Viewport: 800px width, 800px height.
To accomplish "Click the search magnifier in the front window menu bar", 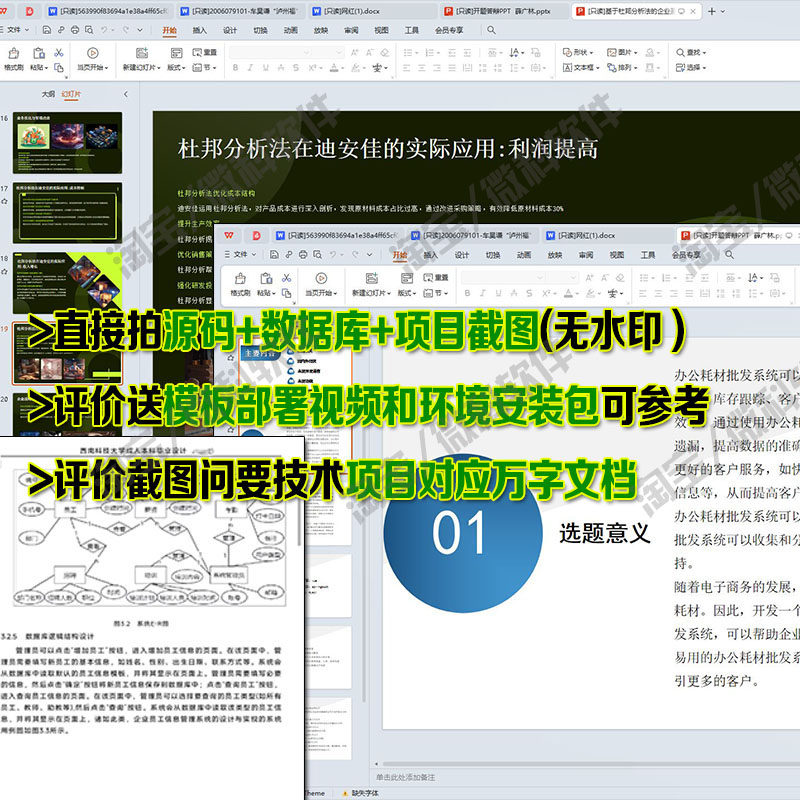I will tap(730, 254).
